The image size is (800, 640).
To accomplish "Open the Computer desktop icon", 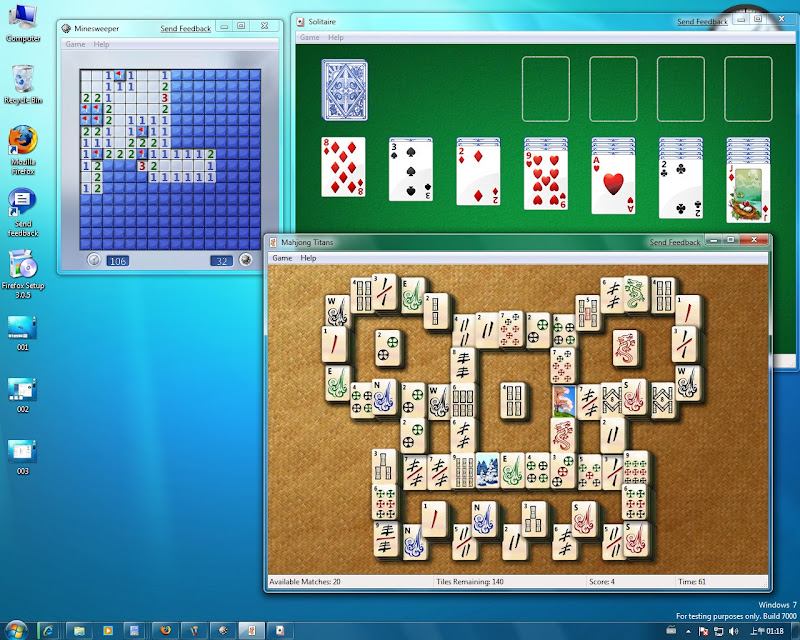I will (23, 23).
